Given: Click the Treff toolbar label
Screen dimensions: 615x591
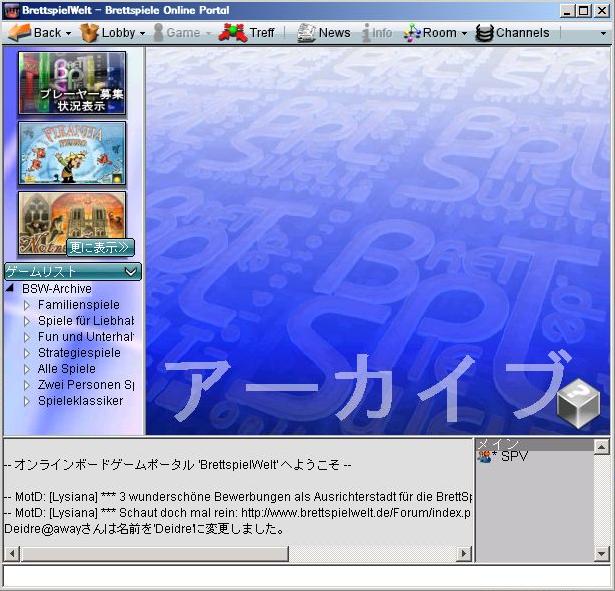Looking at the screenshot, I should [262, 33].
